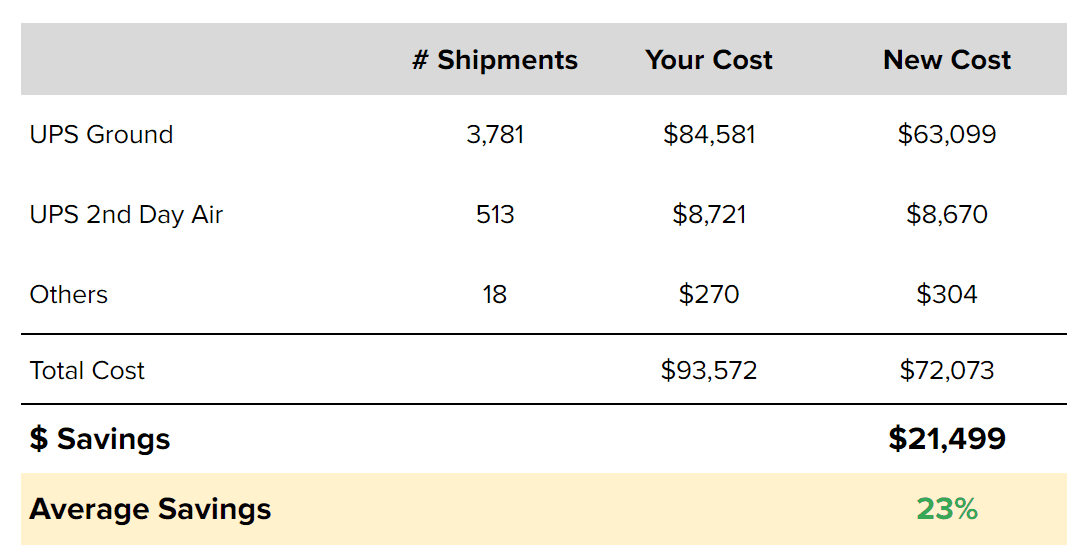The image size is (1088, 560).
Task: Click the $8,670 new cost value
Action: [x=947, y=215]
